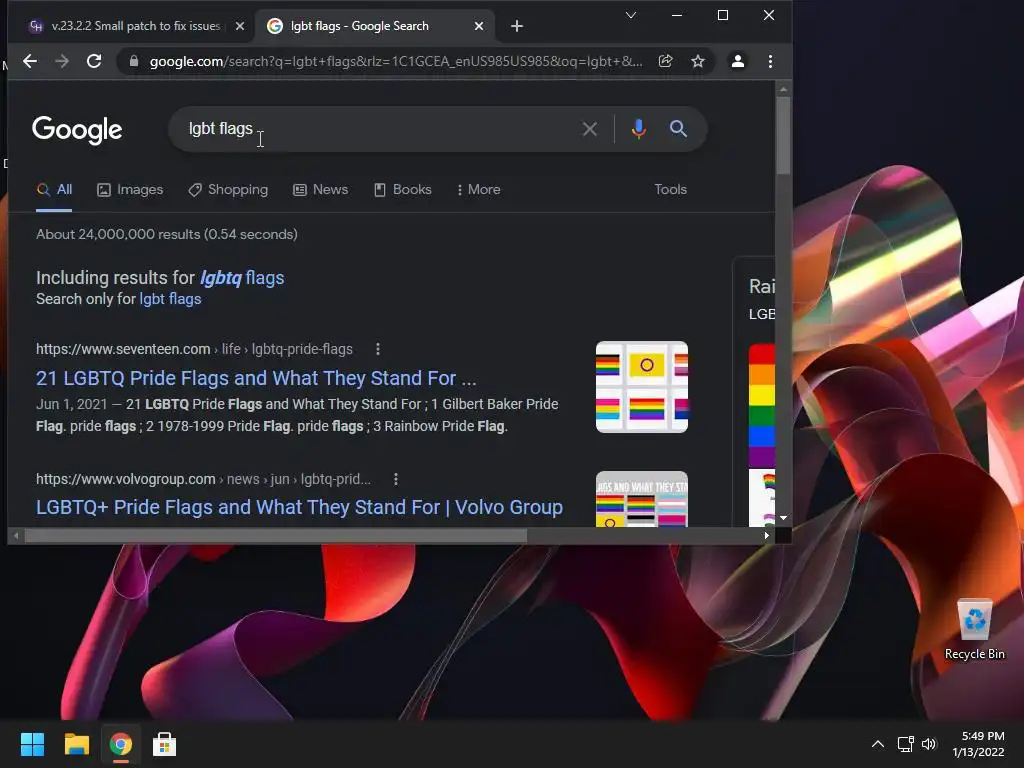Screen dimensions: 1024x768
Task: Click the network icon in system tray
Action: click(905, 744)
